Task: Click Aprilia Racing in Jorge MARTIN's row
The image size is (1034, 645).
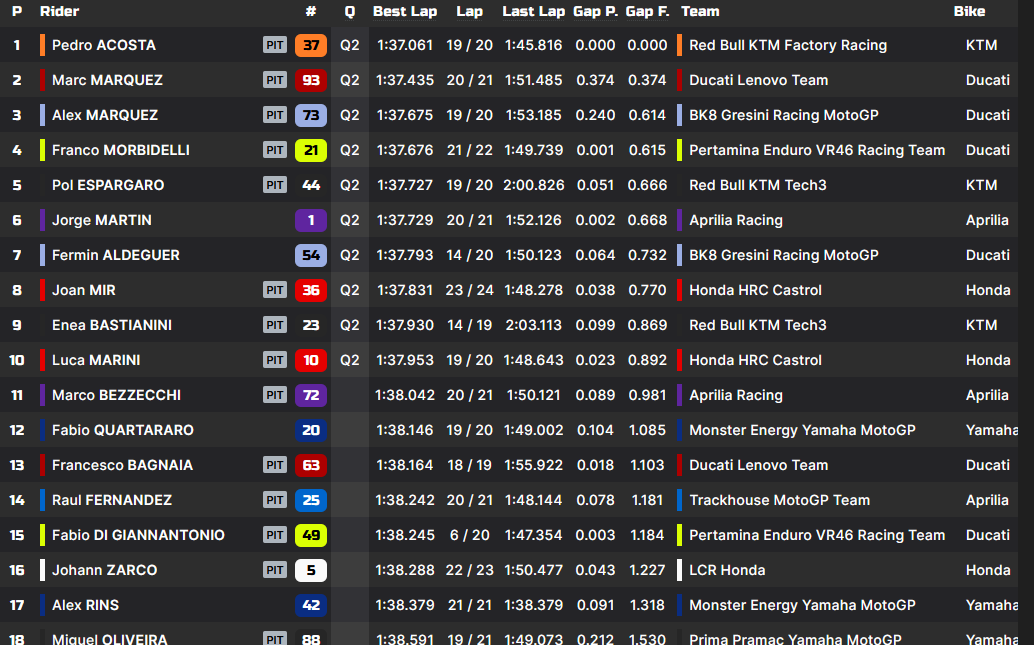Action: click(736, 220)
